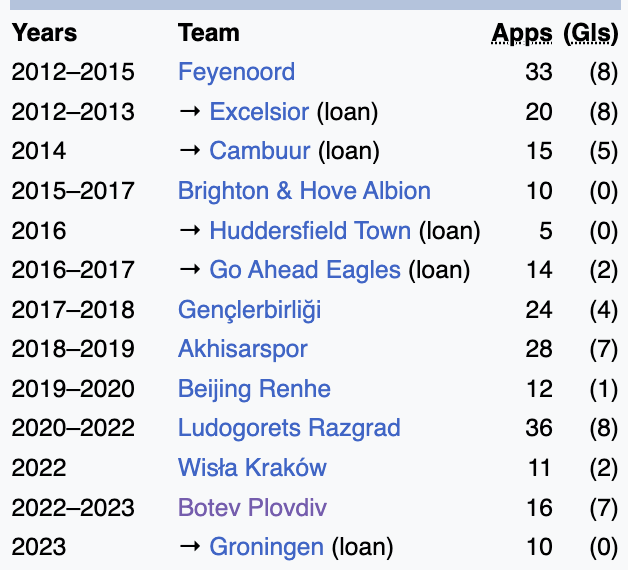Click the Gls column abbreviation header
This screenshot has width=628, height=570.
tap(591, 34)
